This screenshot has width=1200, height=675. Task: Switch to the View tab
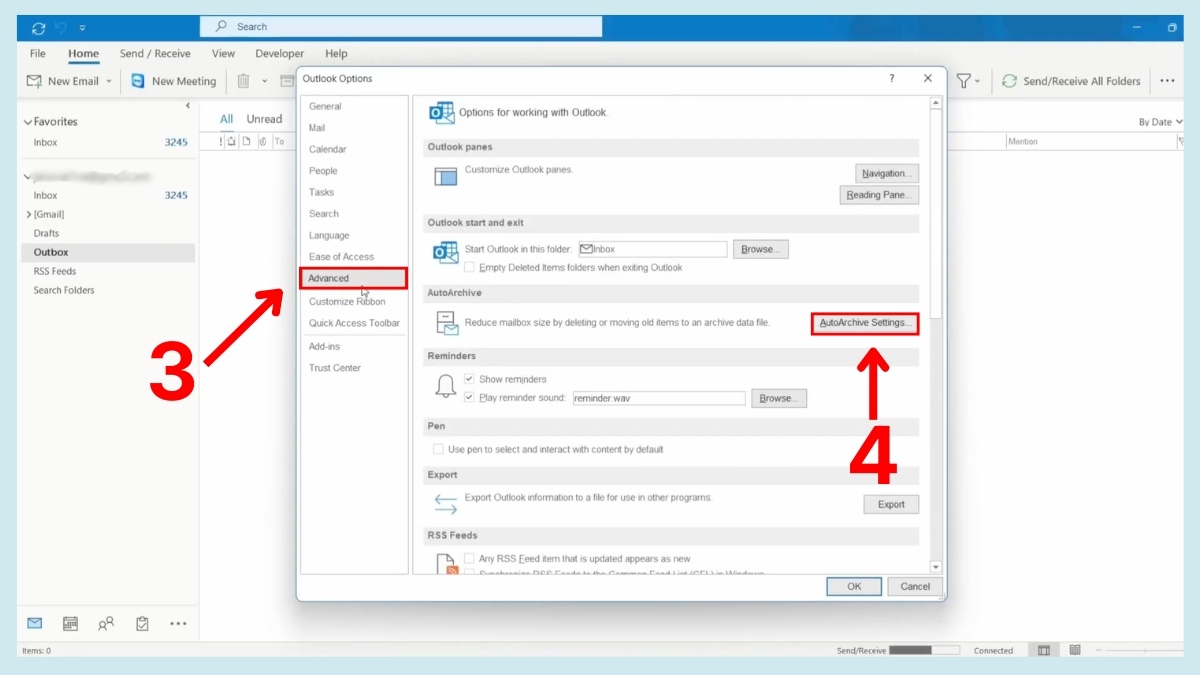point(223,53)
